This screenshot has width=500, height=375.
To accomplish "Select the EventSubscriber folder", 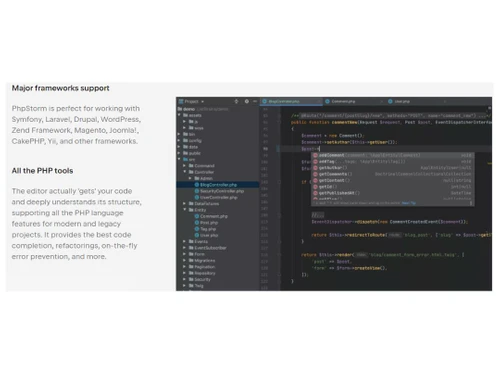I will click(x=207, y=248).
